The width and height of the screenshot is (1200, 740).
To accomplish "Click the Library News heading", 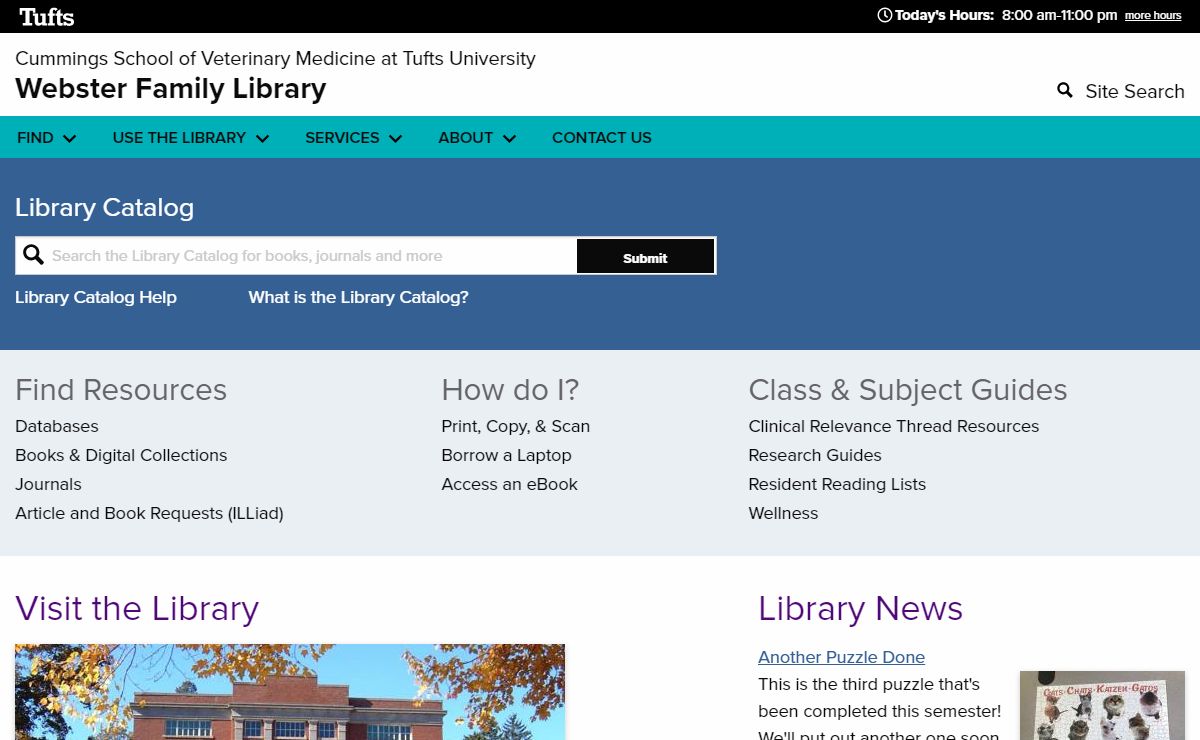I will 860,608.
